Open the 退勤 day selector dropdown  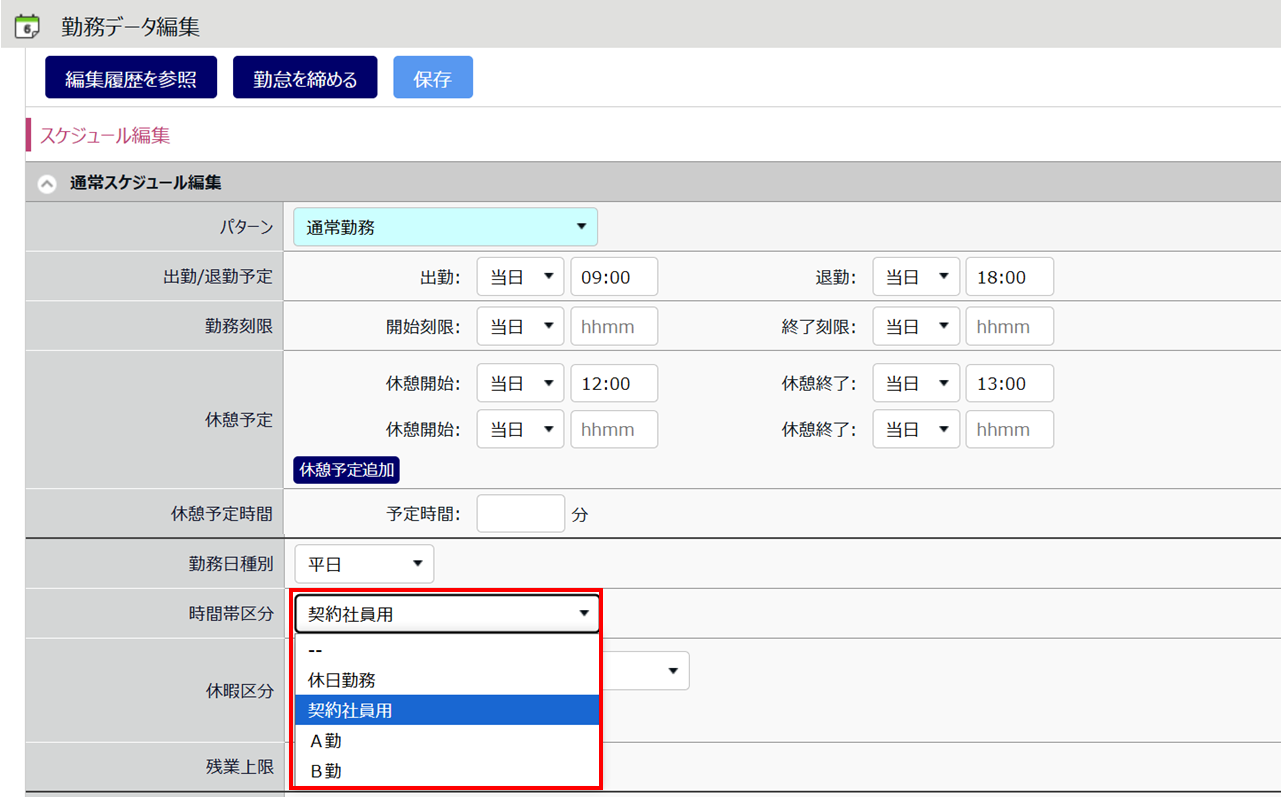(x=915, y=277)
